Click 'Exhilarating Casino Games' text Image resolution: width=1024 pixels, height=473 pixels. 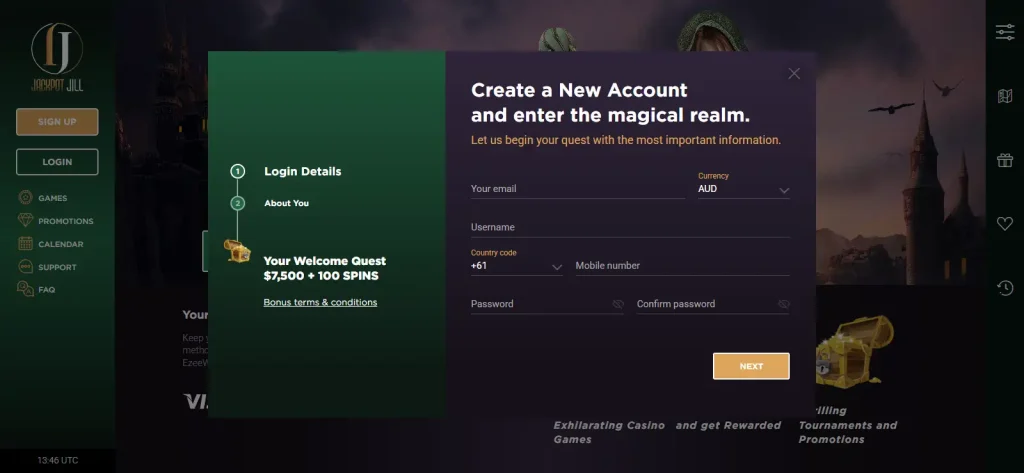pos(609,432)
